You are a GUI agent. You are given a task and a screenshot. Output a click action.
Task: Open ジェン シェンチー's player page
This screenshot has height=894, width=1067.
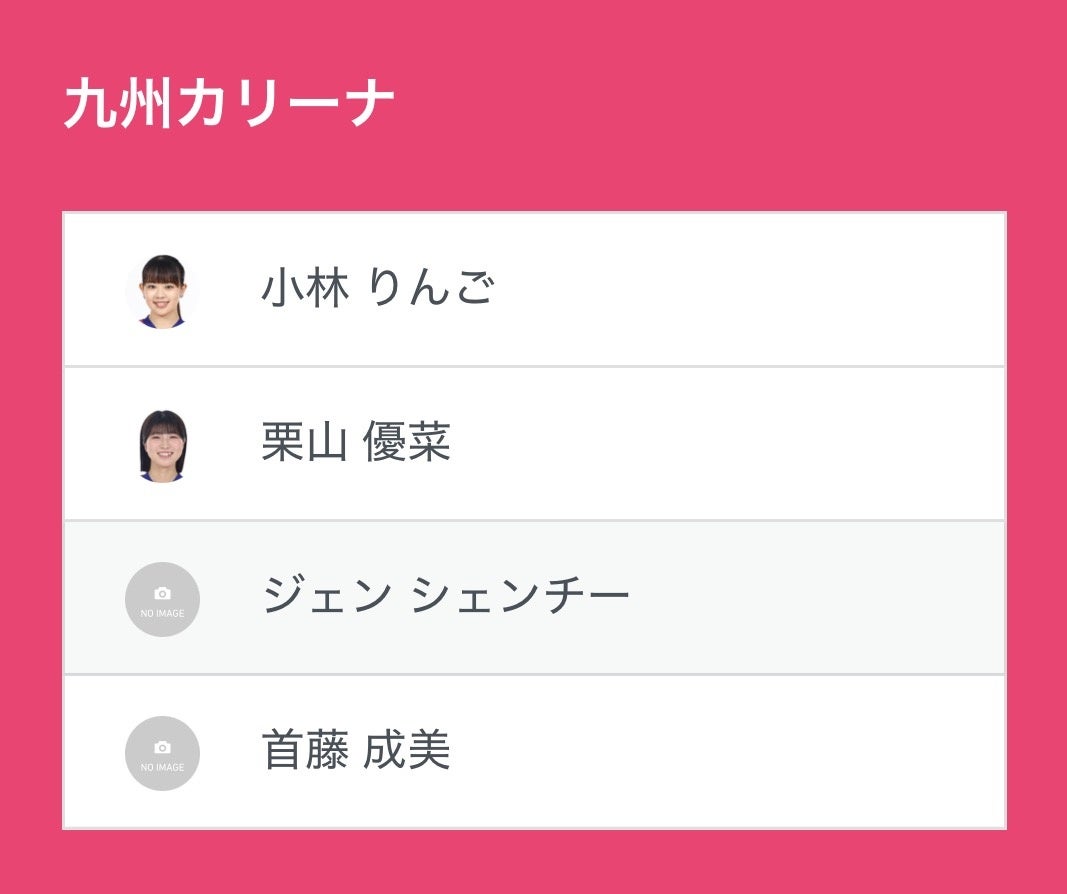pyautogui.click(x=445, y=597)
